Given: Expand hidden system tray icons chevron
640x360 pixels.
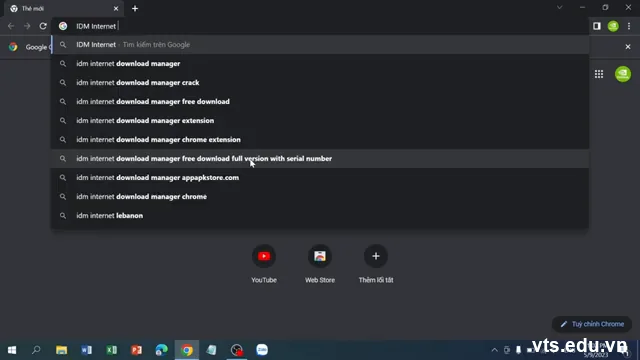Looking at the screenshot, I should (494, 350).
